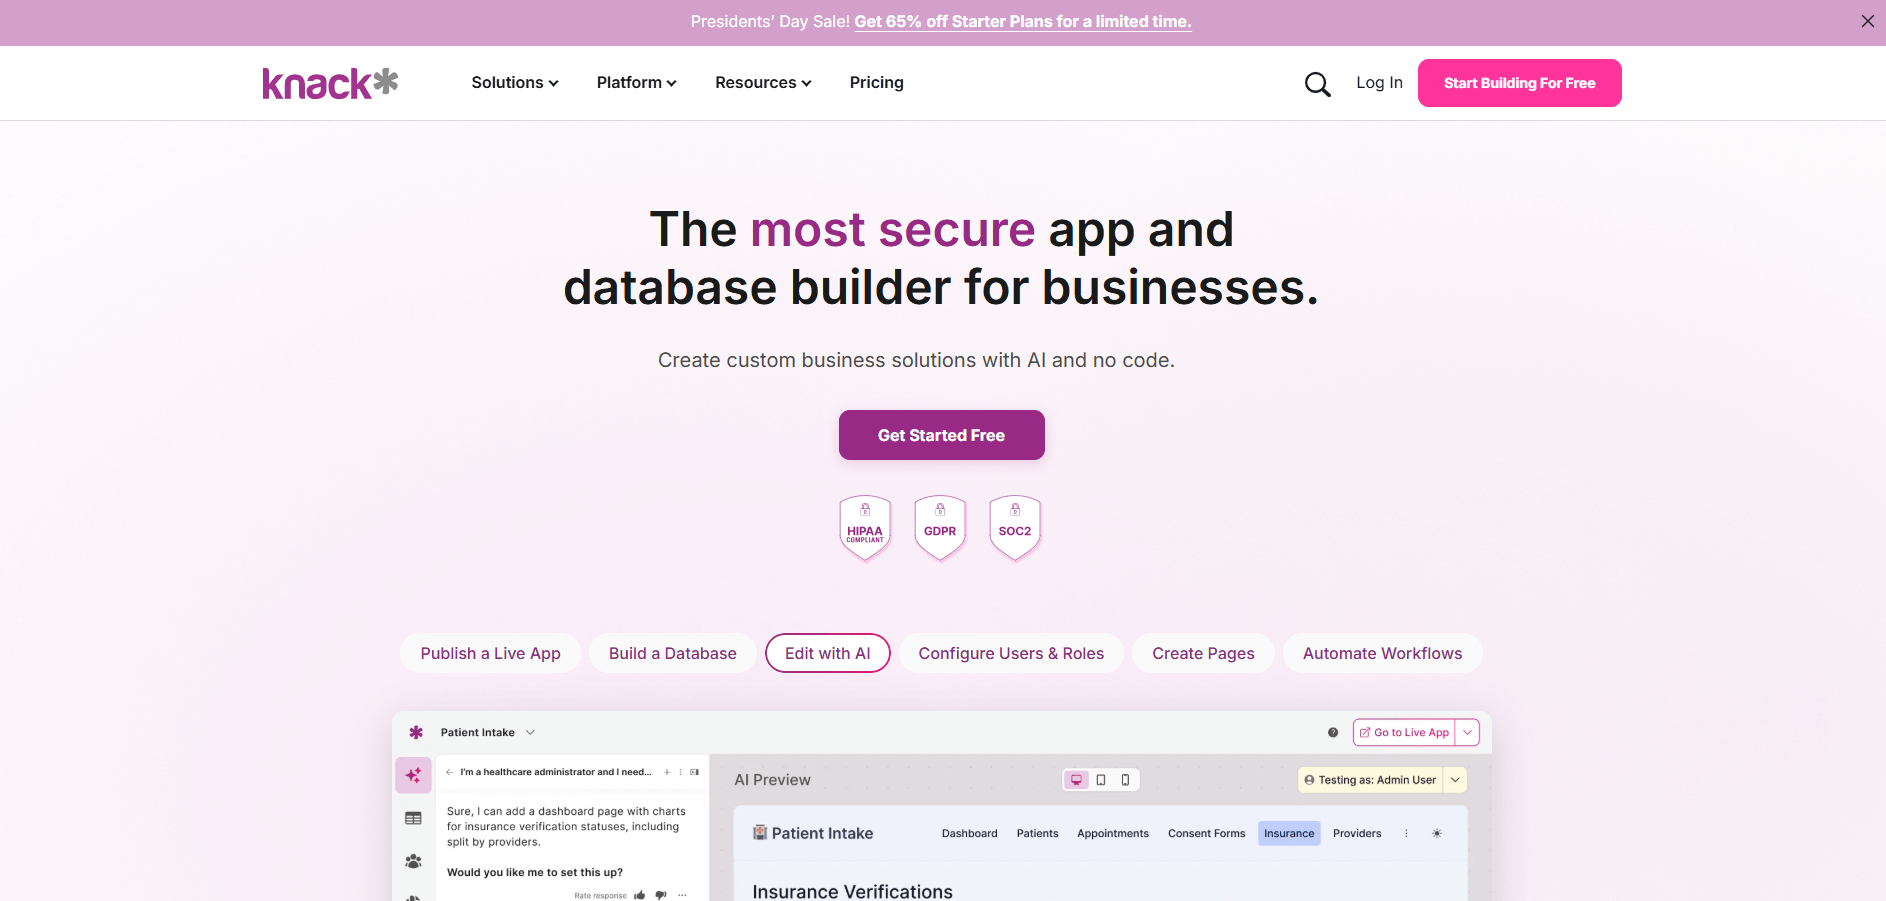Screen dimensions: 1886x901
Task: Click the GDPR shield badge
Action: 940,528
